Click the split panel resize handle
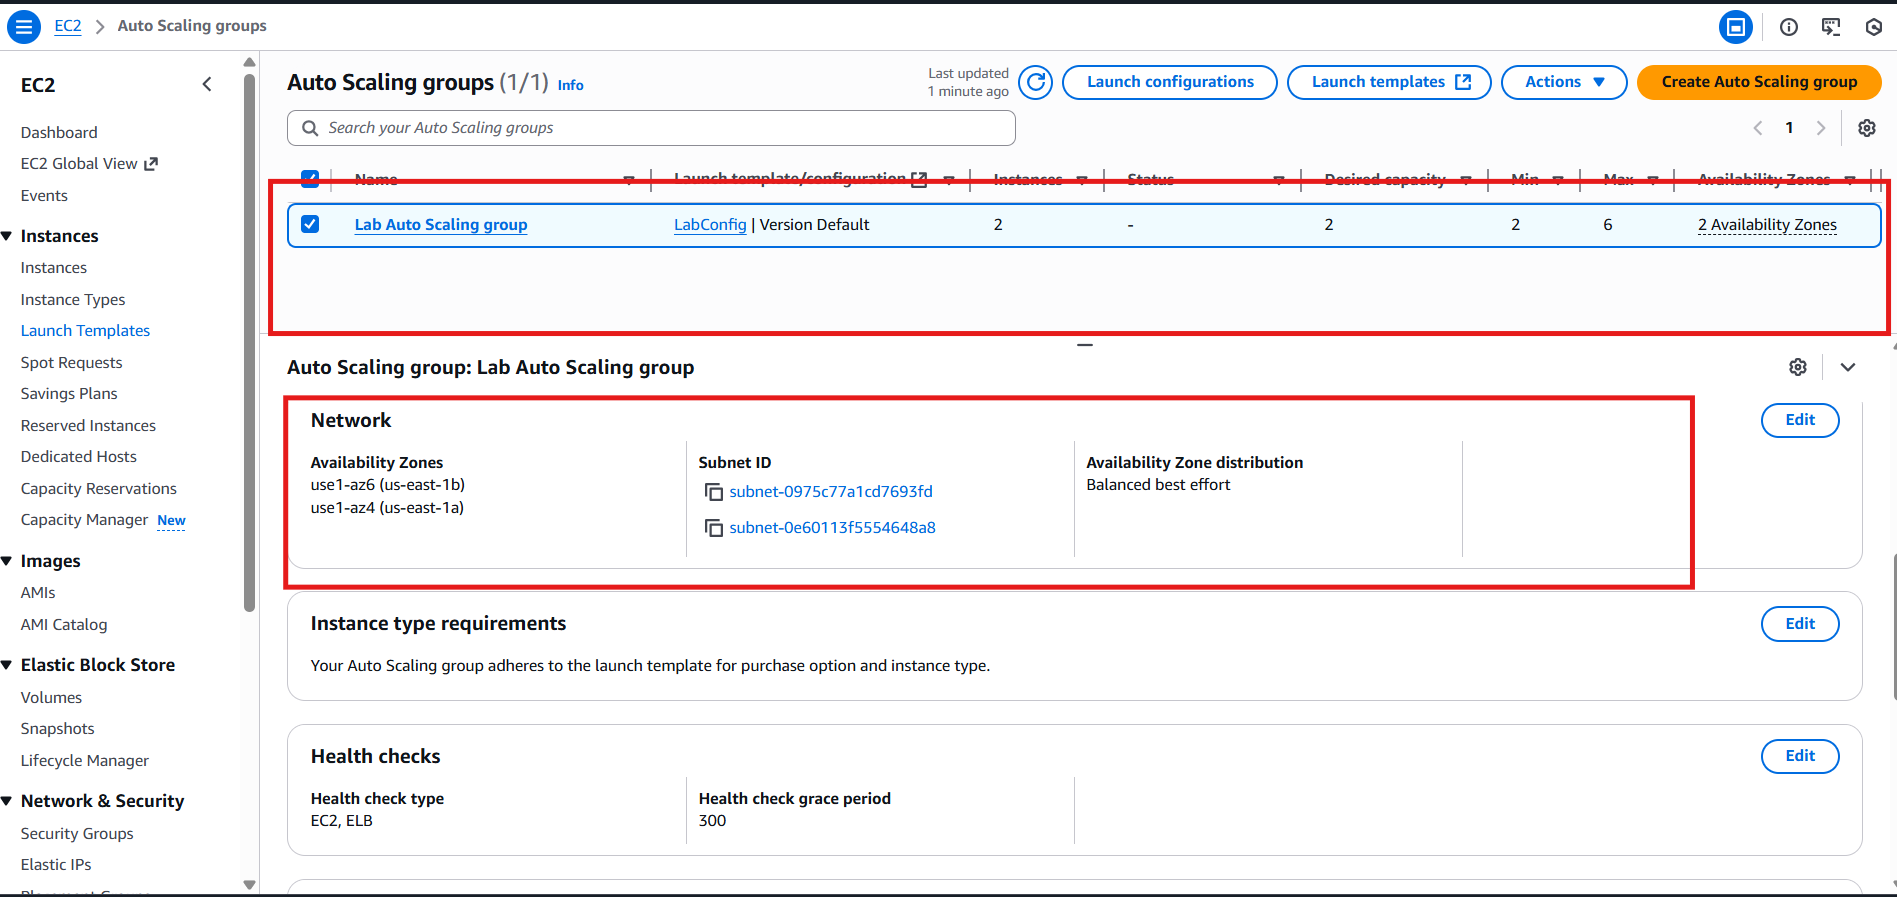1897x897 pixels. click(x=1085, y=345)
